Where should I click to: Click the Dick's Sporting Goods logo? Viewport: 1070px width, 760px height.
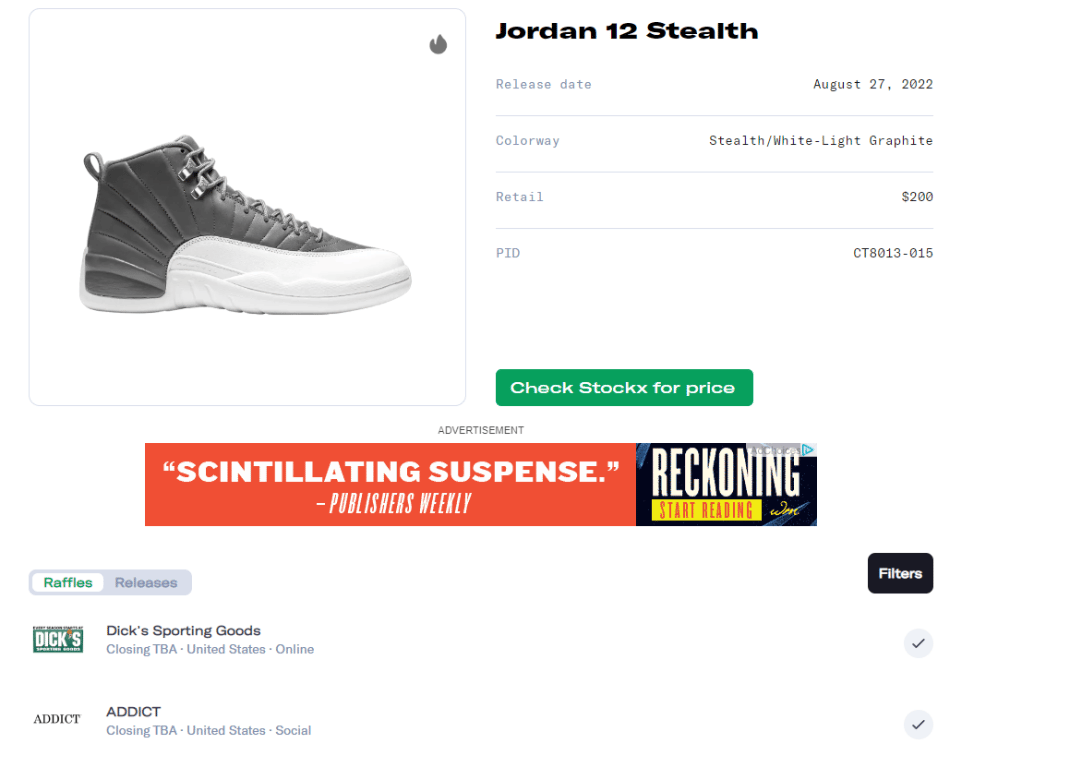click(x=58, y=639)
